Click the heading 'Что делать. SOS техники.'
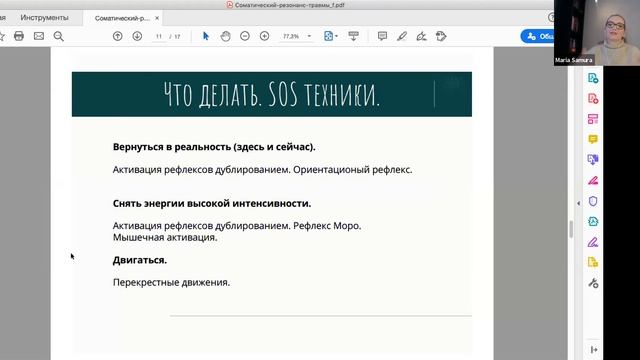 (272, 94)
